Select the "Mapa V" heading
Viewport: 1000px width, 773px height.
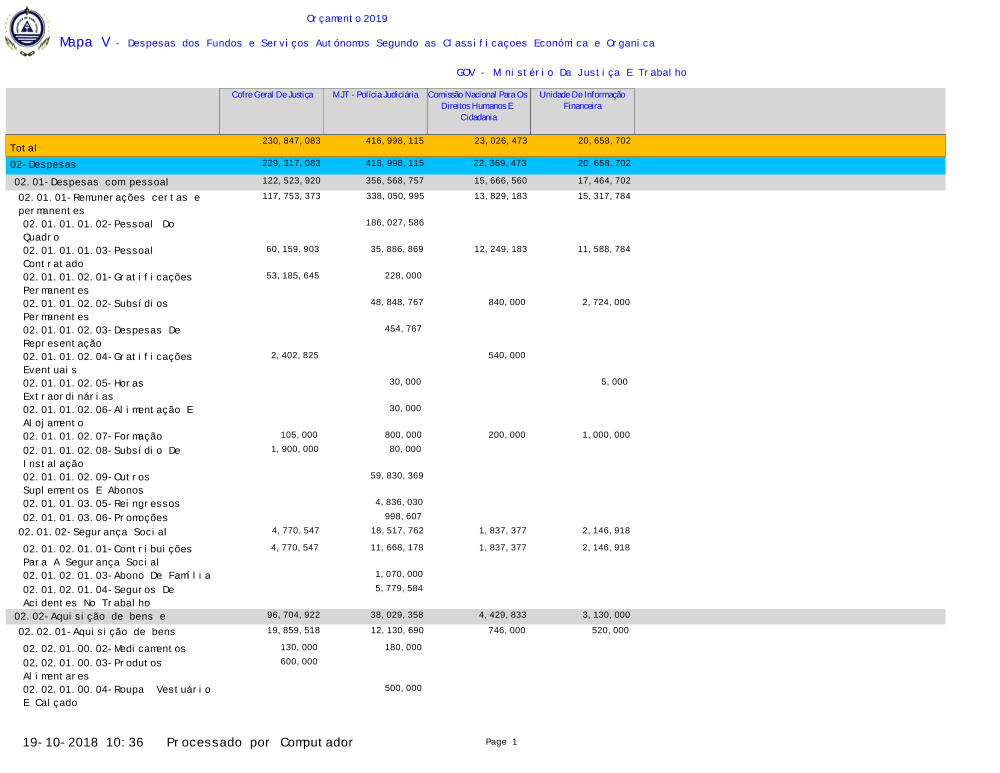84,42
